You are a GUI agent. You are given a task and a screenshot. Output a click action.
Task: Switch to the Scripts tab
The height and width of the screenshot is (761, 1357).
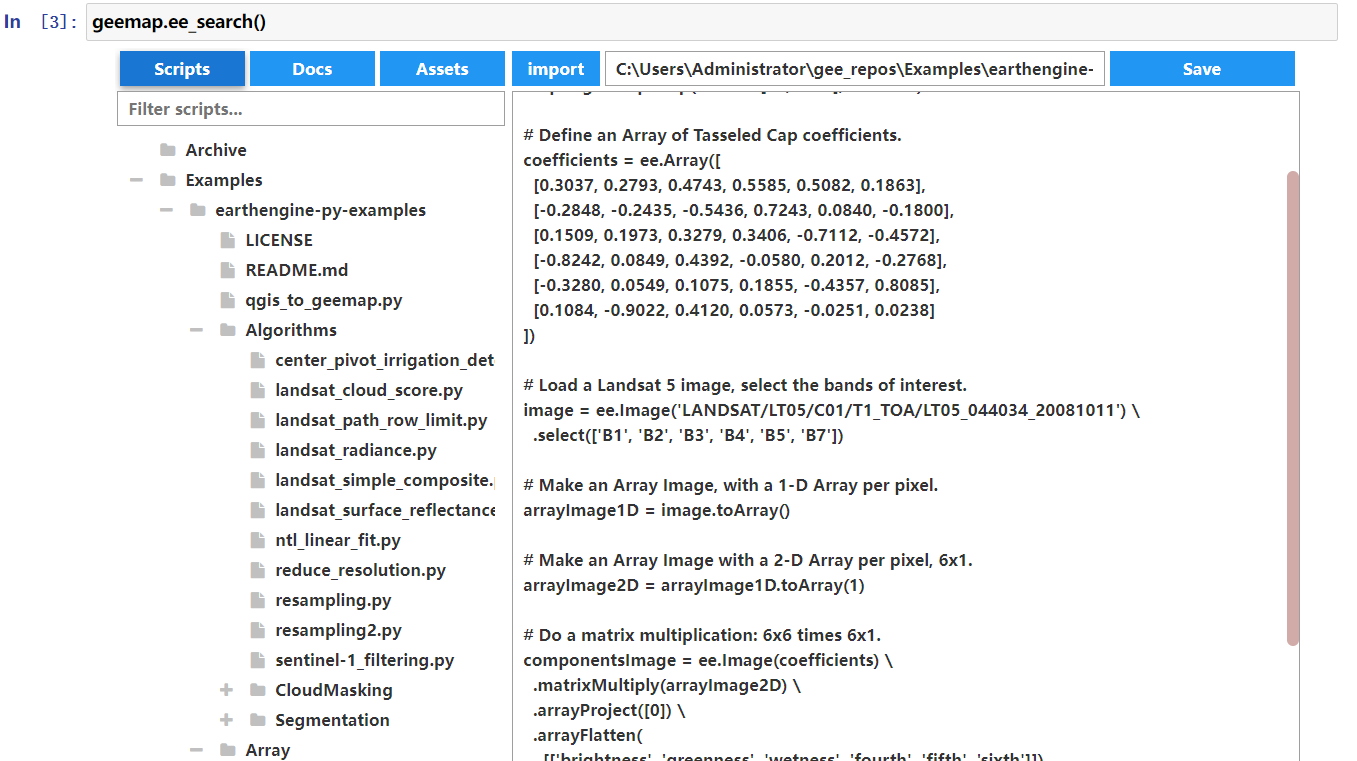182,69
